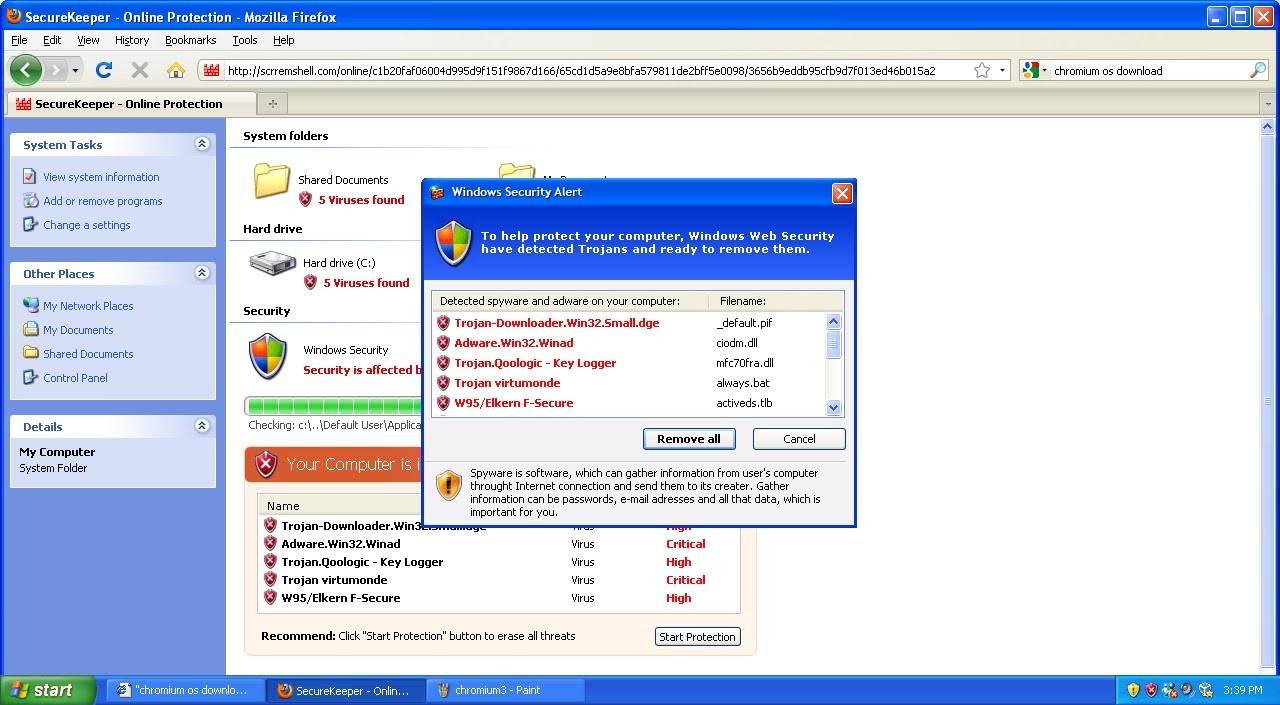Reload the current page
Image resolution: width=1280 pixels, height=705 pixels.
pos(104,70)
